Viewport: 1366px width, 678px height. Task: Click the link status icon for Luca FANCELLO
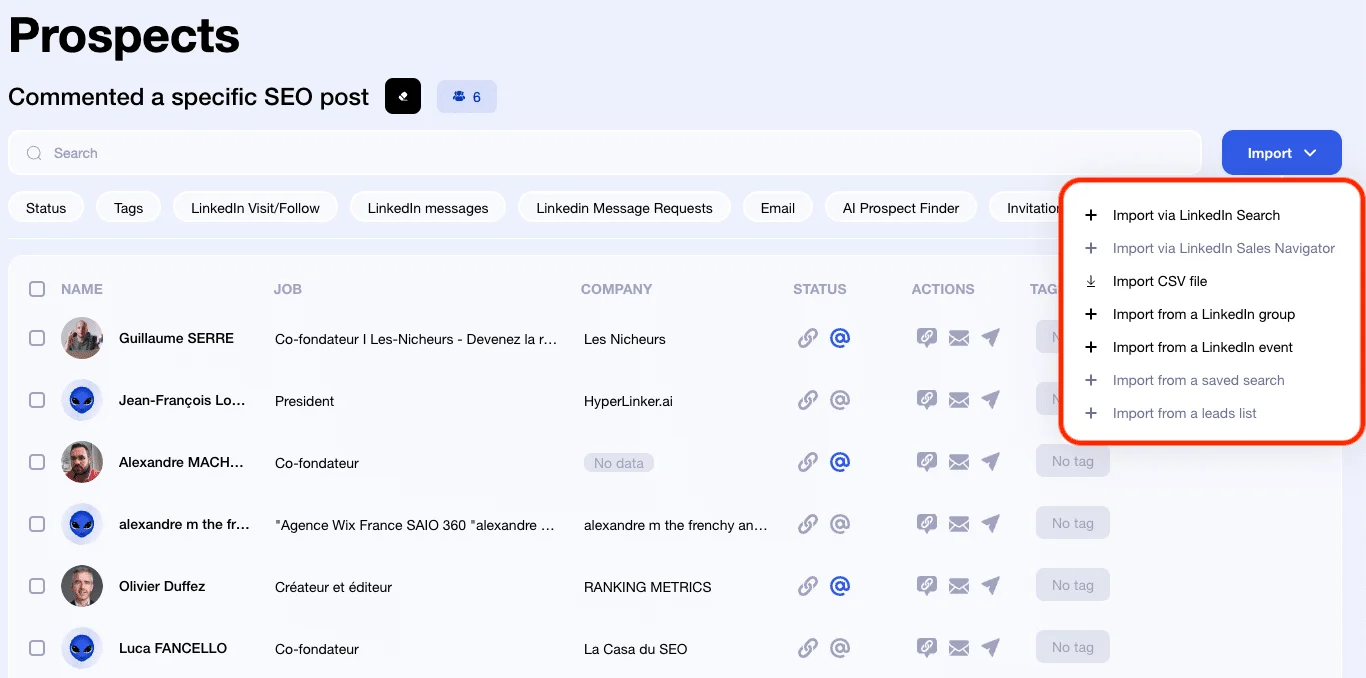(808, 648)
